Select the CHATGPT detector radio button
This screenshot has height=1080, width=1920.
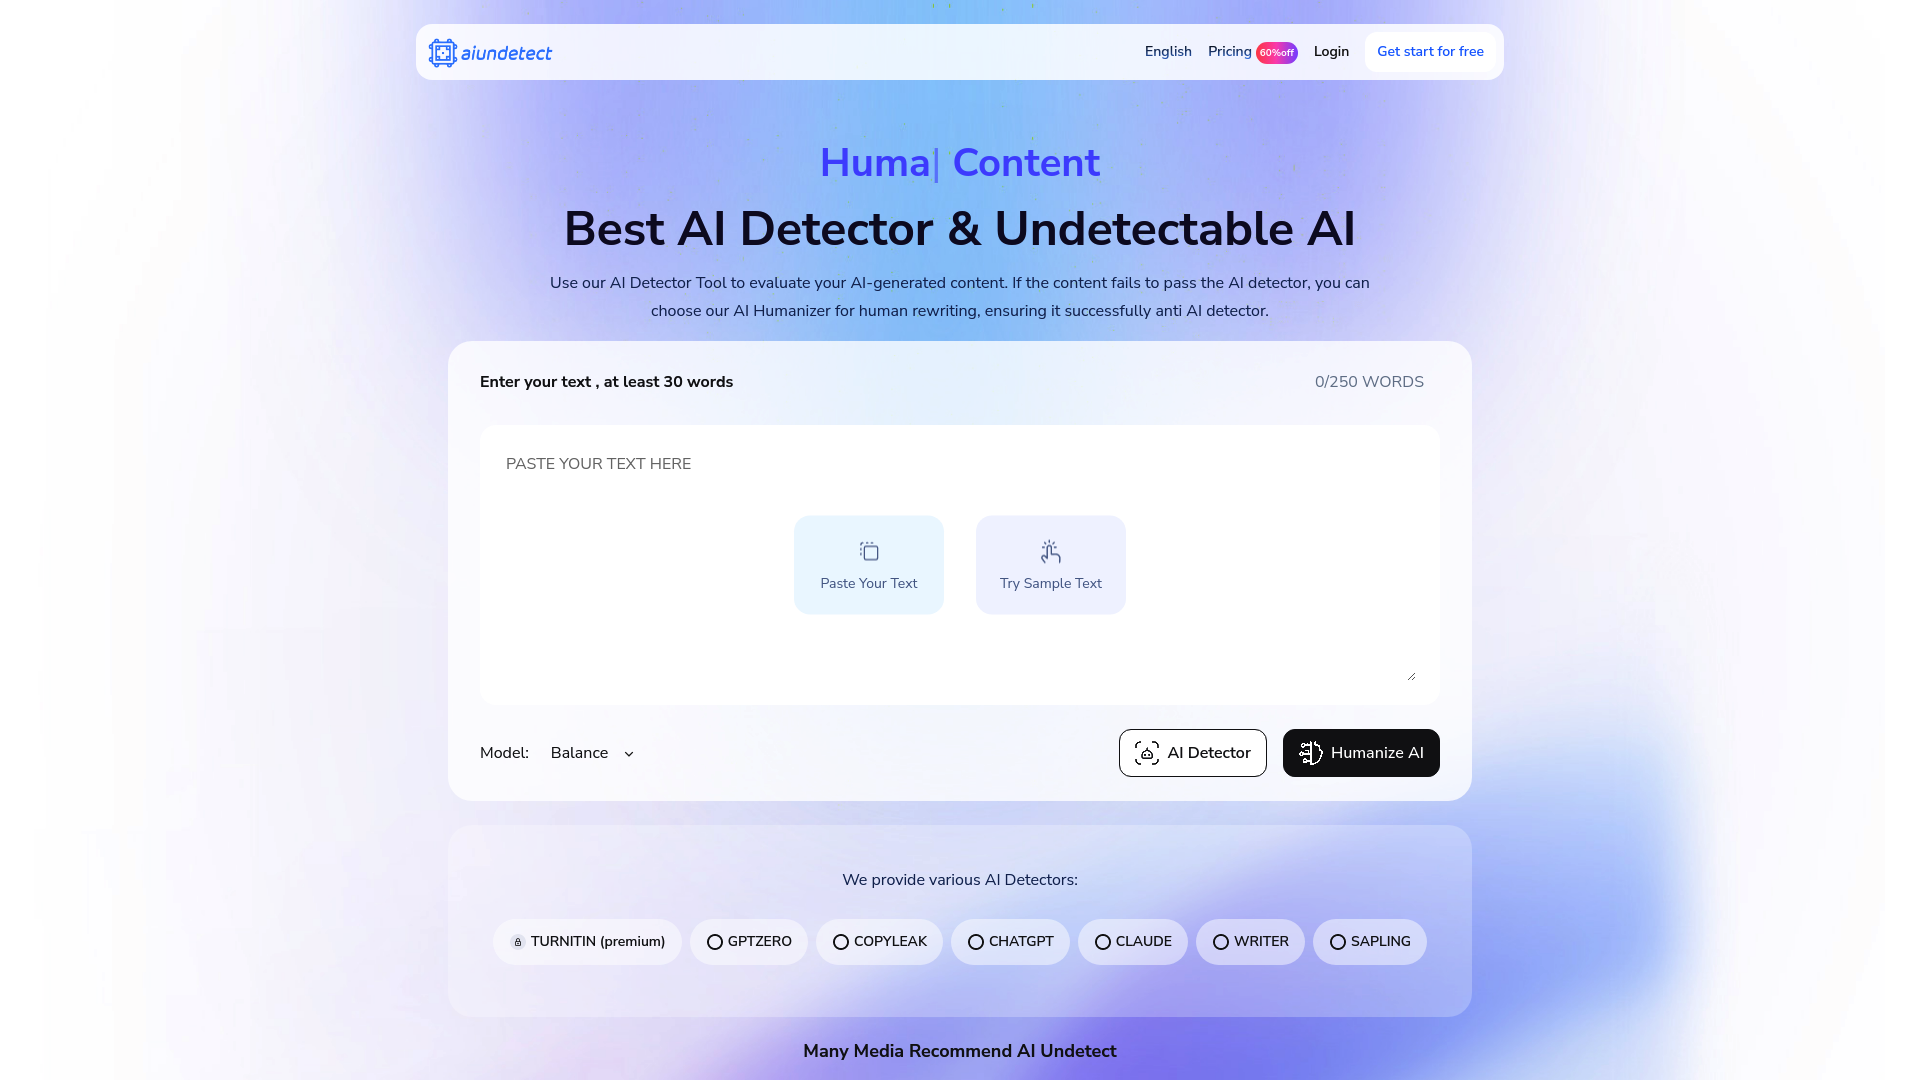tap(976, 942)
